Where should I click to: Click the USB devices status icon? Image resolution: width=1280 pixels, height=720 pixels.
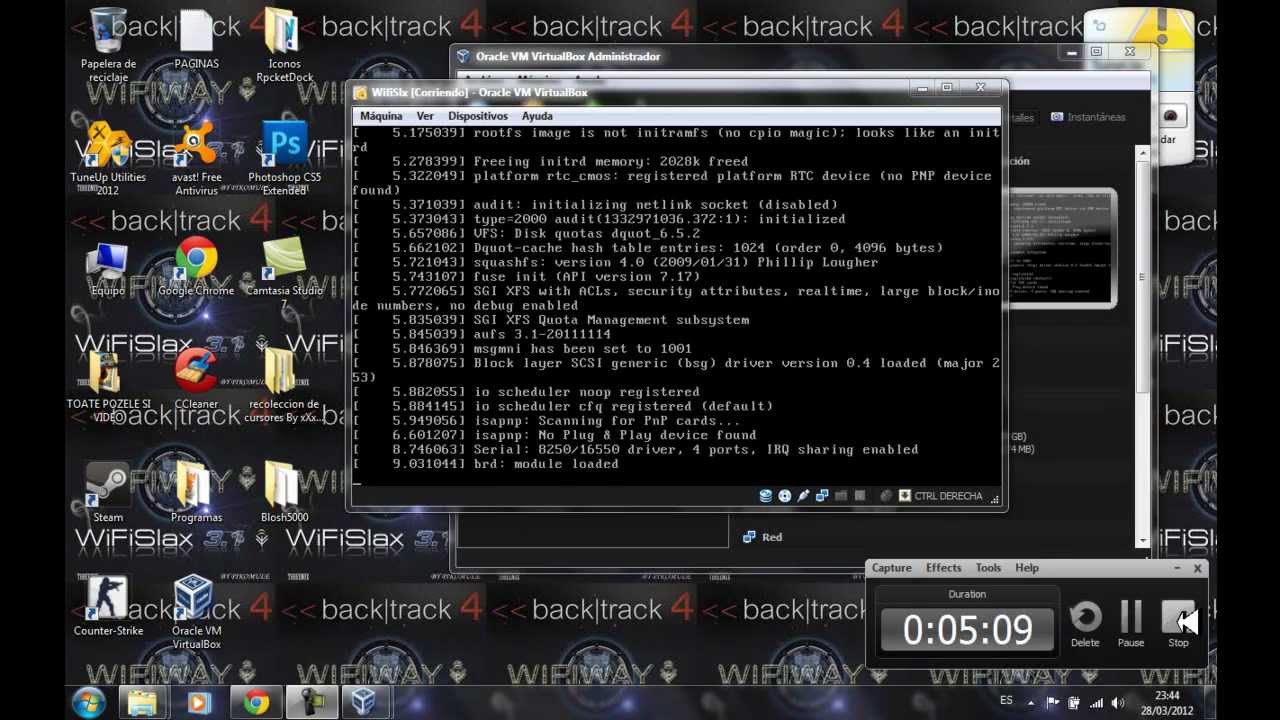tap(803, 496)
